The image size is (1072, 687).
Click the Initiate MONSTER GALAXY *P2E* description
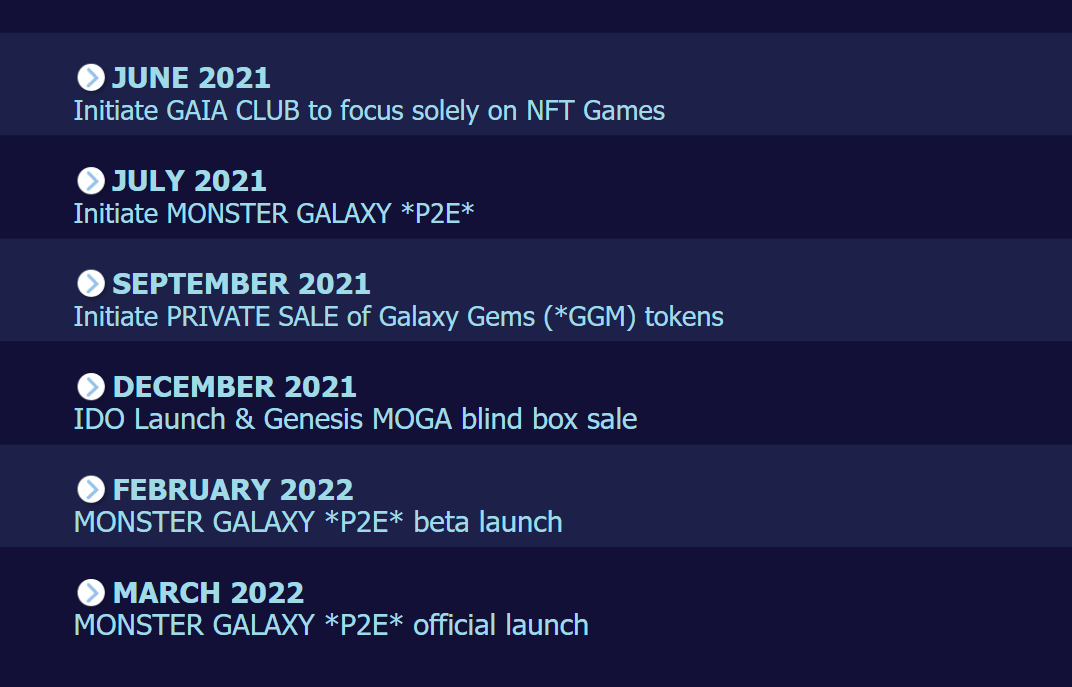[x=273, y=213]
